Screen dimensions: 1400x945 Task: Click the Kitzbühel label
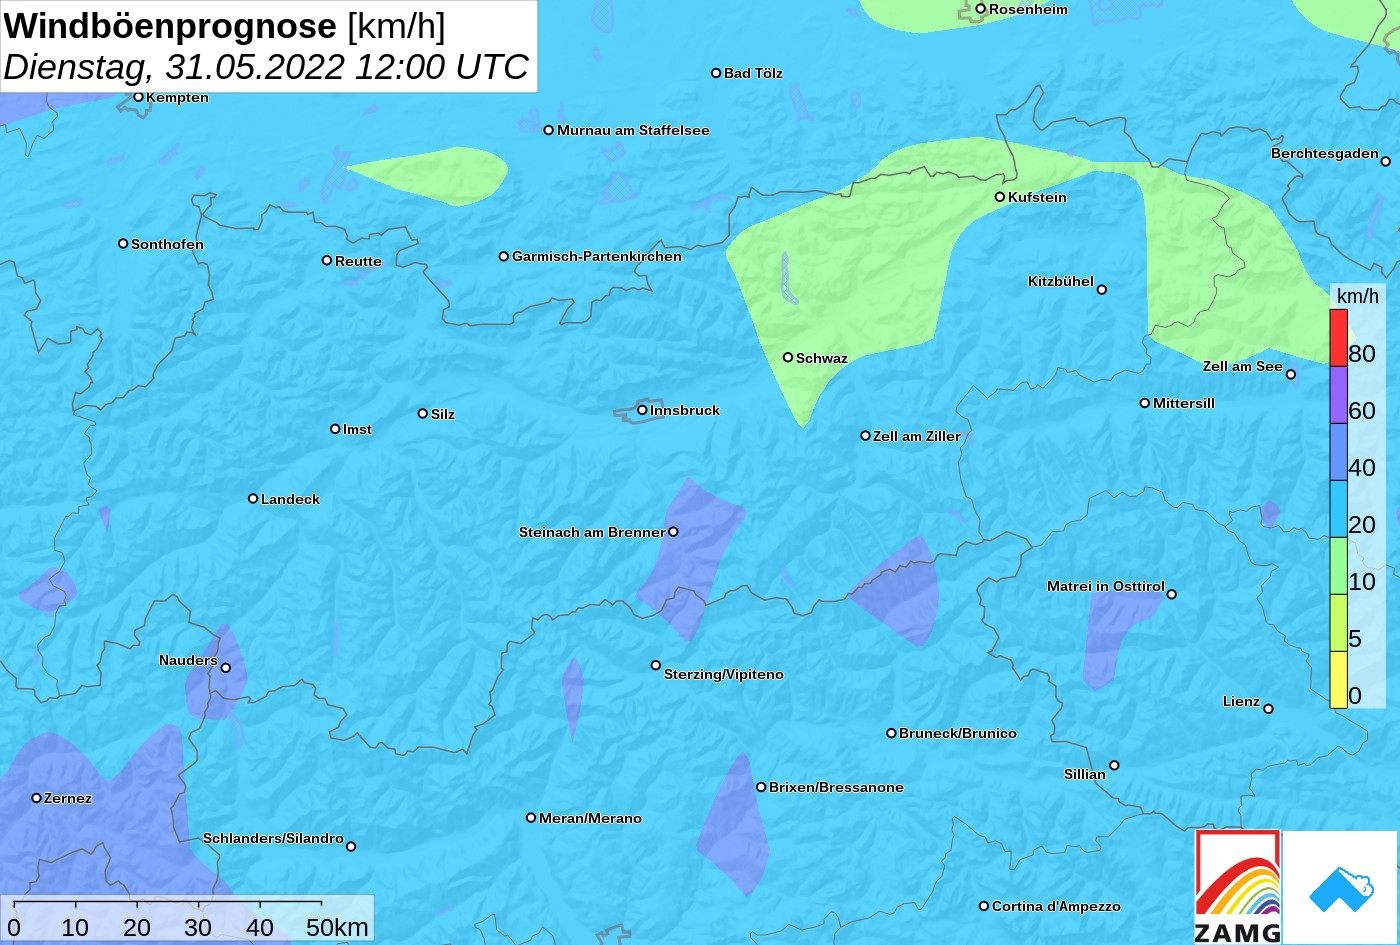[1061, 281]
